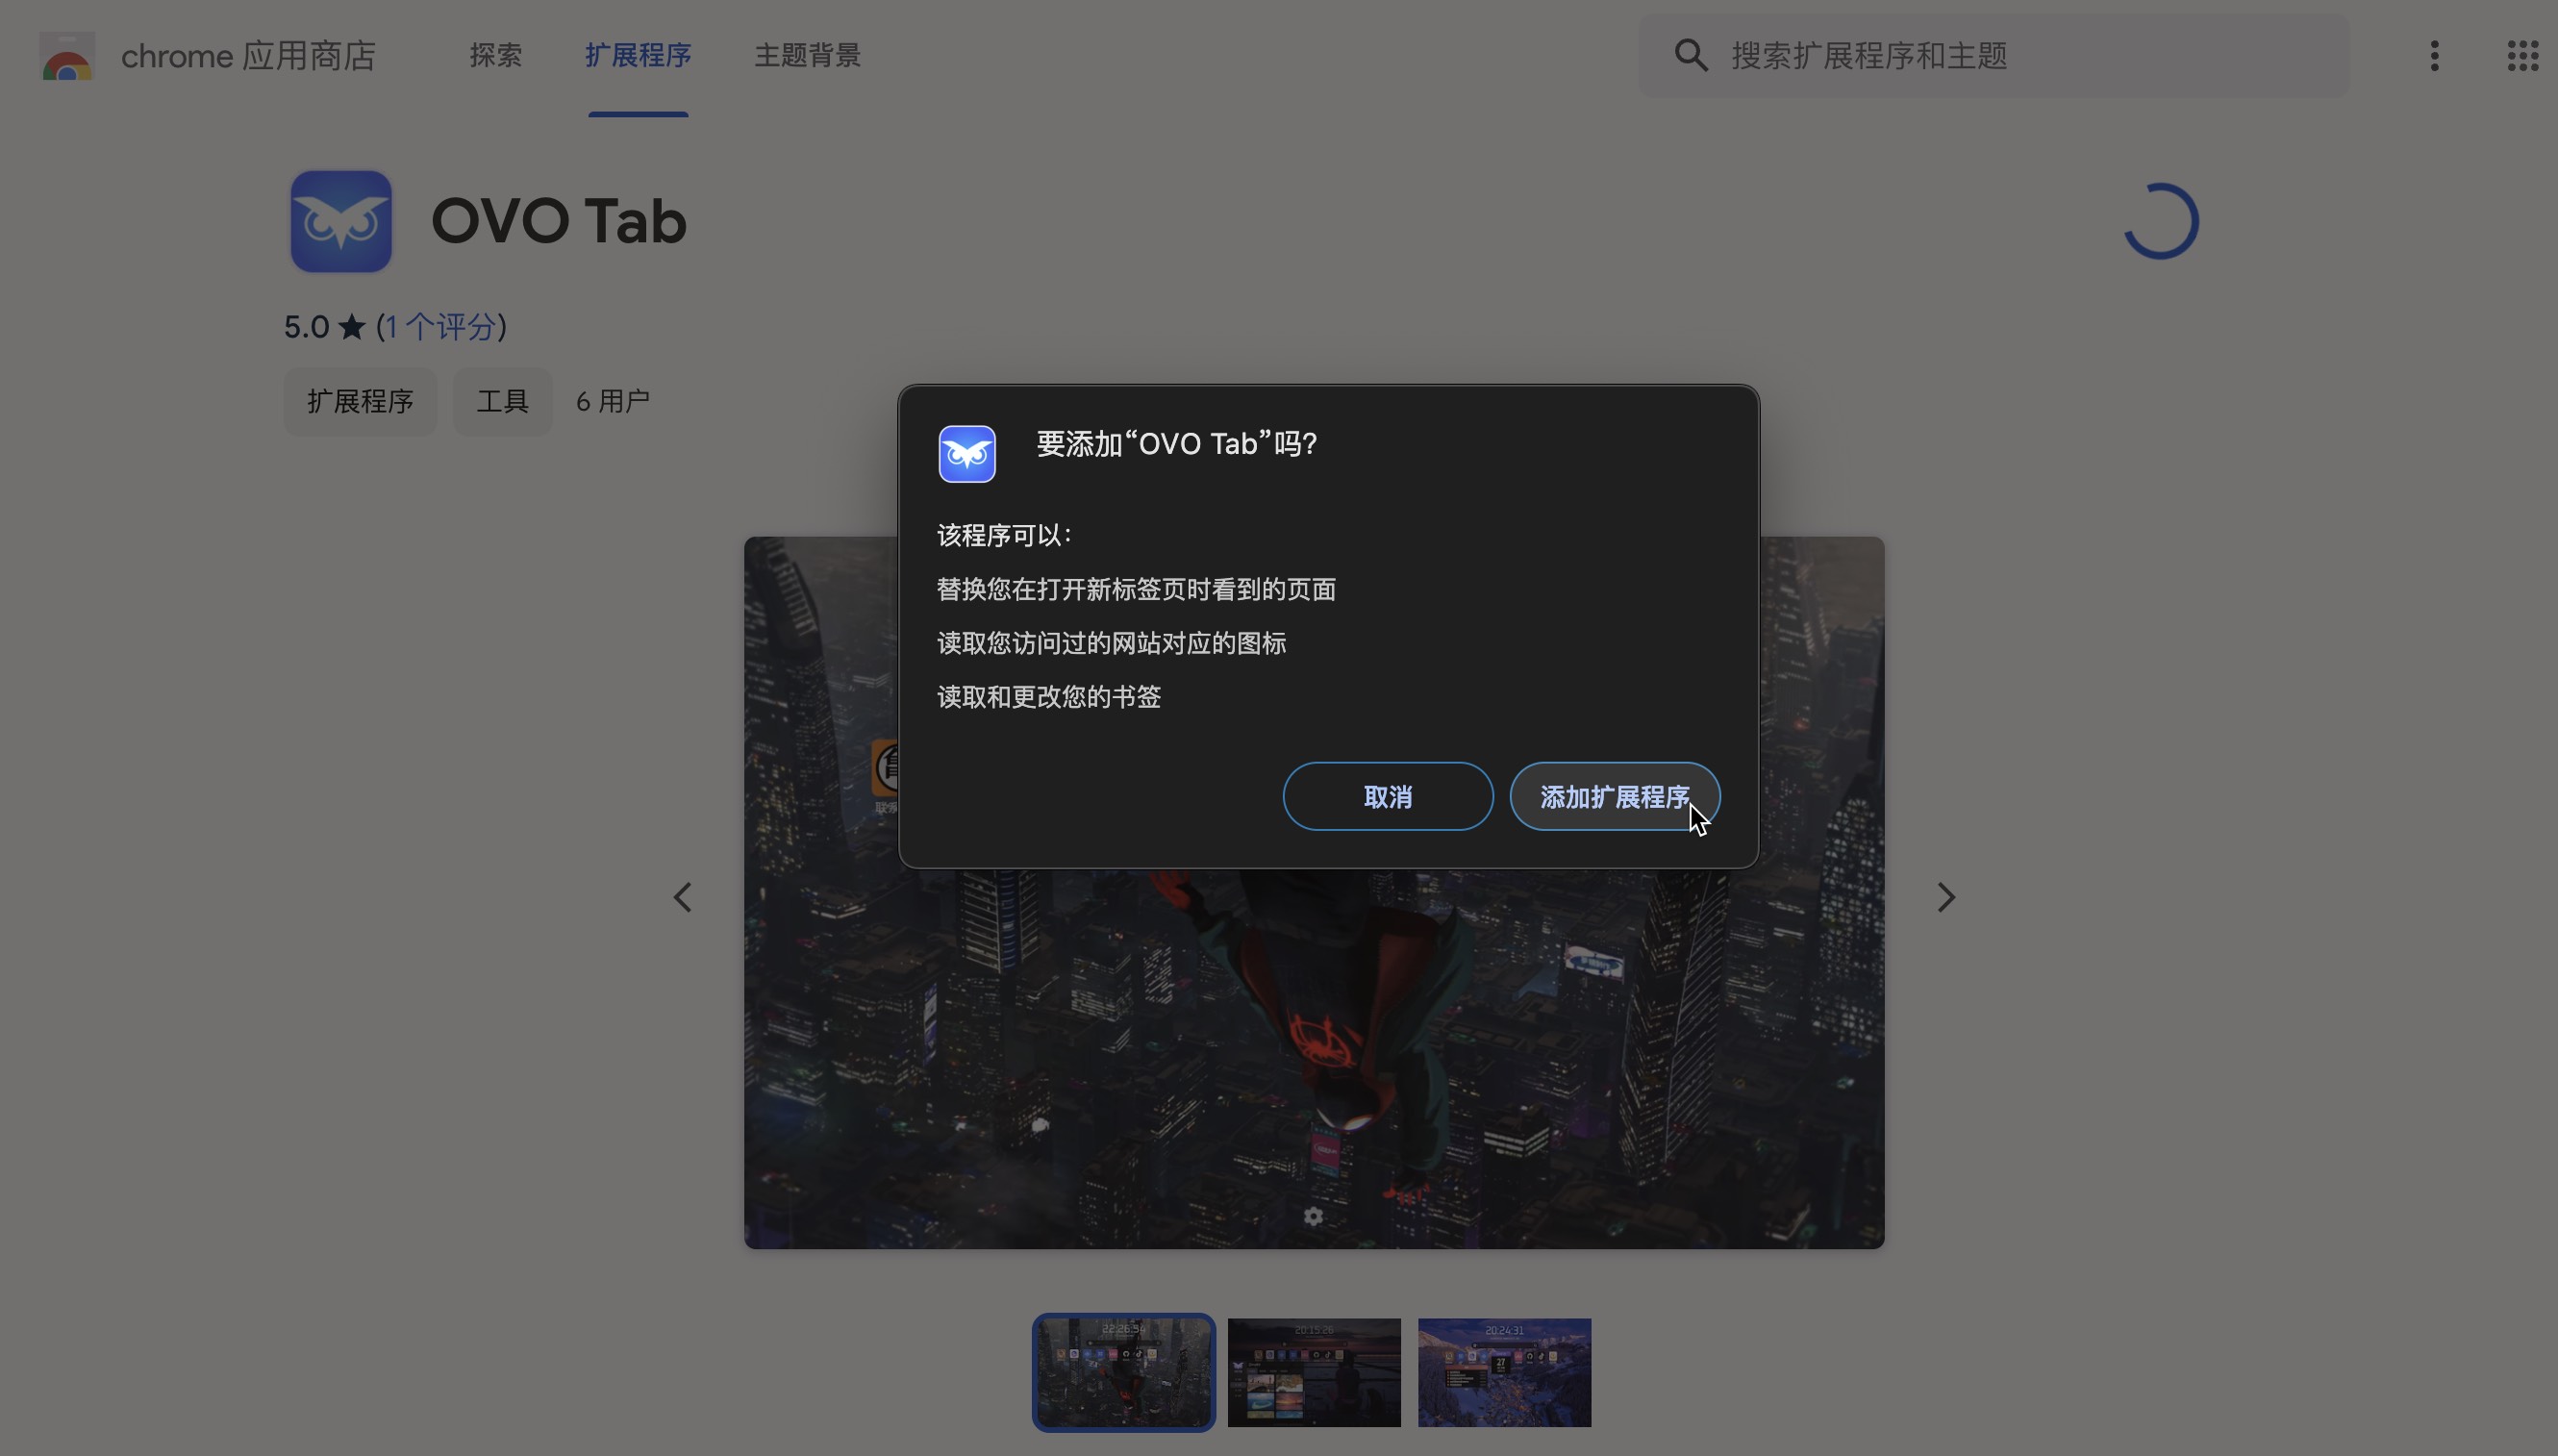Show previous screenshot with left chevron

683,897
